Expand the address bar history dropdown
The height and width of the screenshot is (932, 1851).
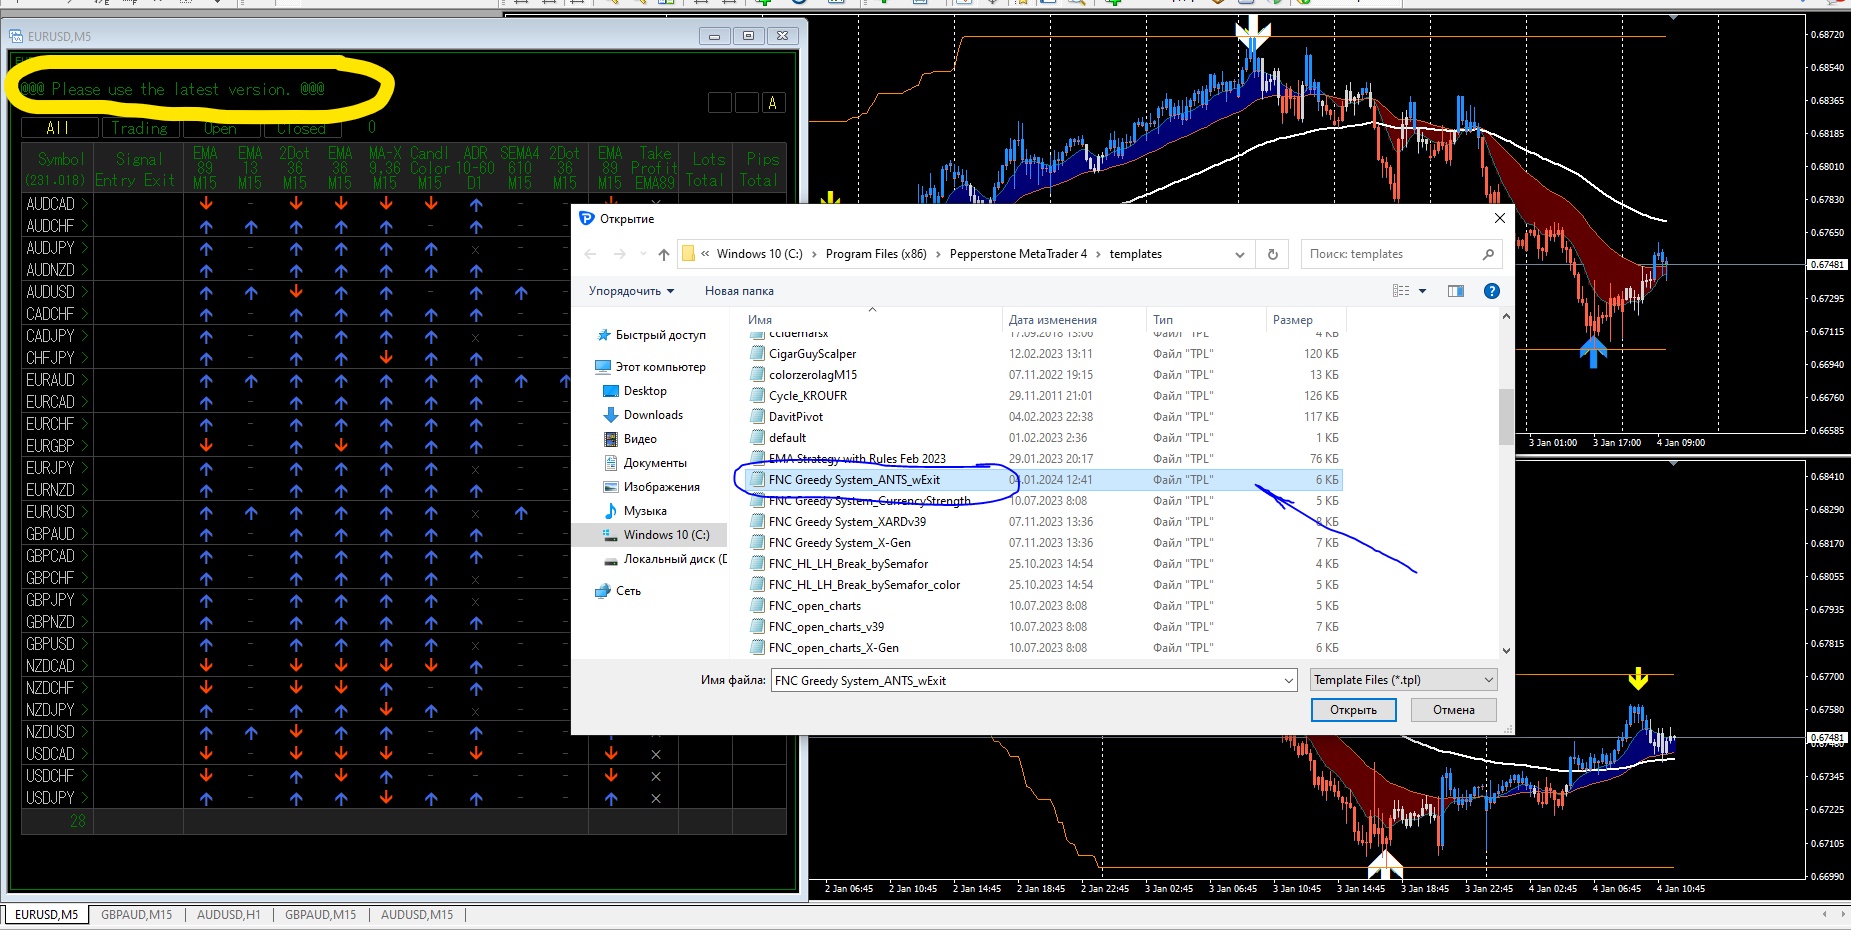tap(1239, 255)
